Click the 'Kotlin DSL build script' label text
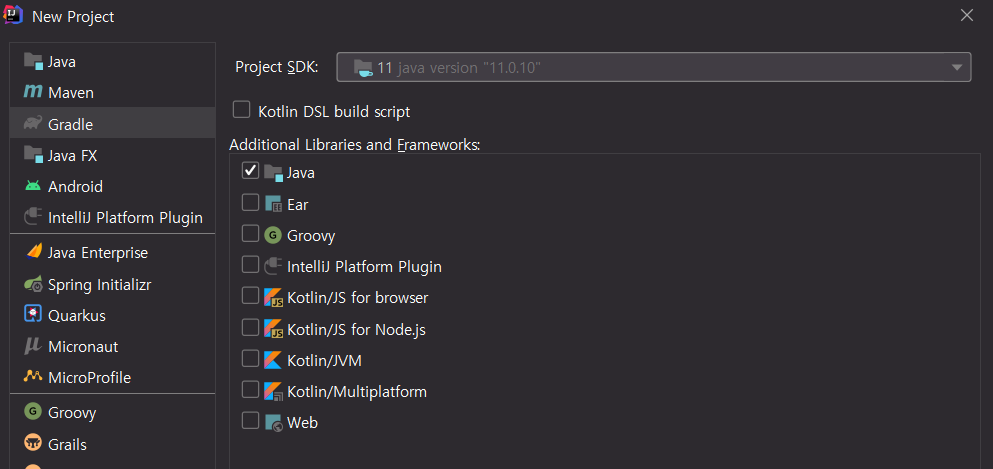The height and width of the screenshot is (469, 993). click(334, 112)
